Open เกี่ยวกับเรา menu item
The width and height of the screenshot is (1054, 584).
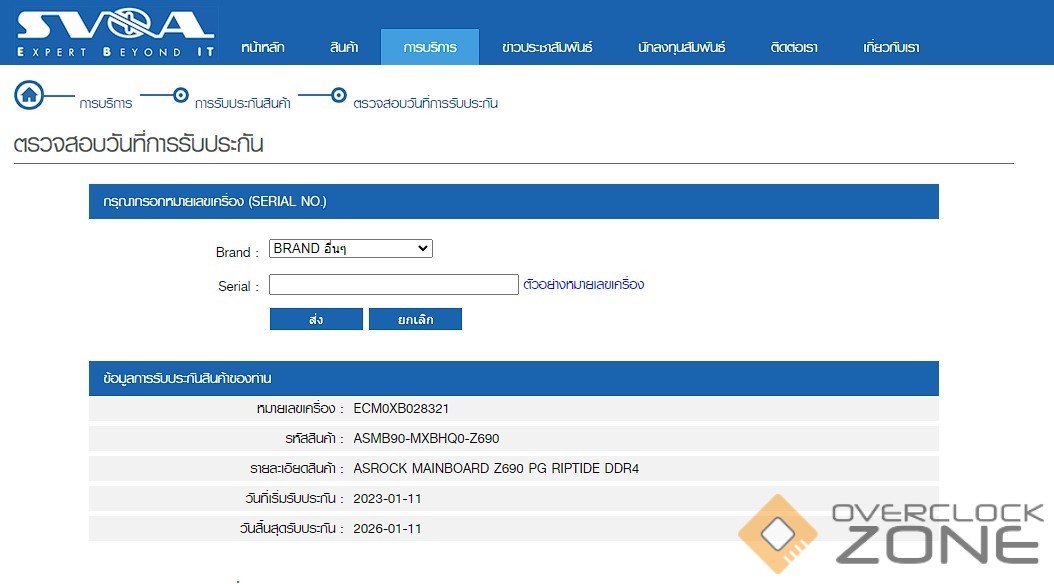pos(891,47)
